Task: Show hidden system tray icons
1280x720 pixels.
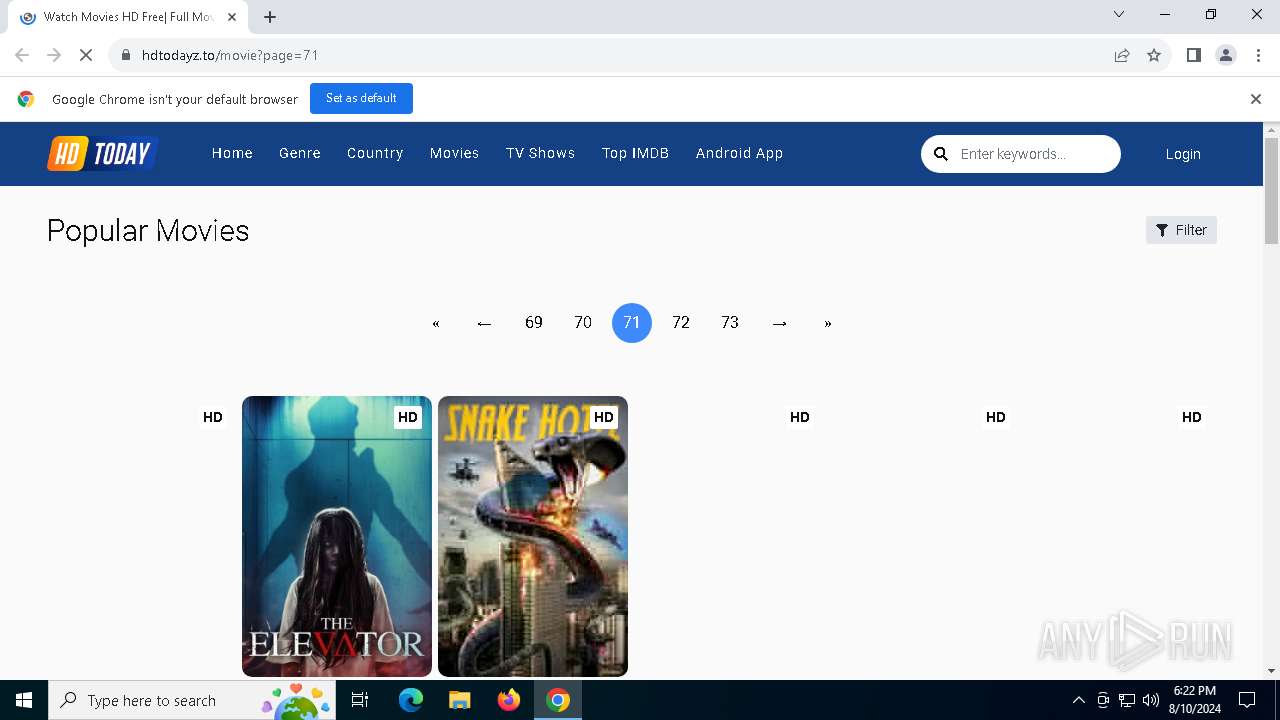Action: pyautogui.click(x=1078, y=700)
